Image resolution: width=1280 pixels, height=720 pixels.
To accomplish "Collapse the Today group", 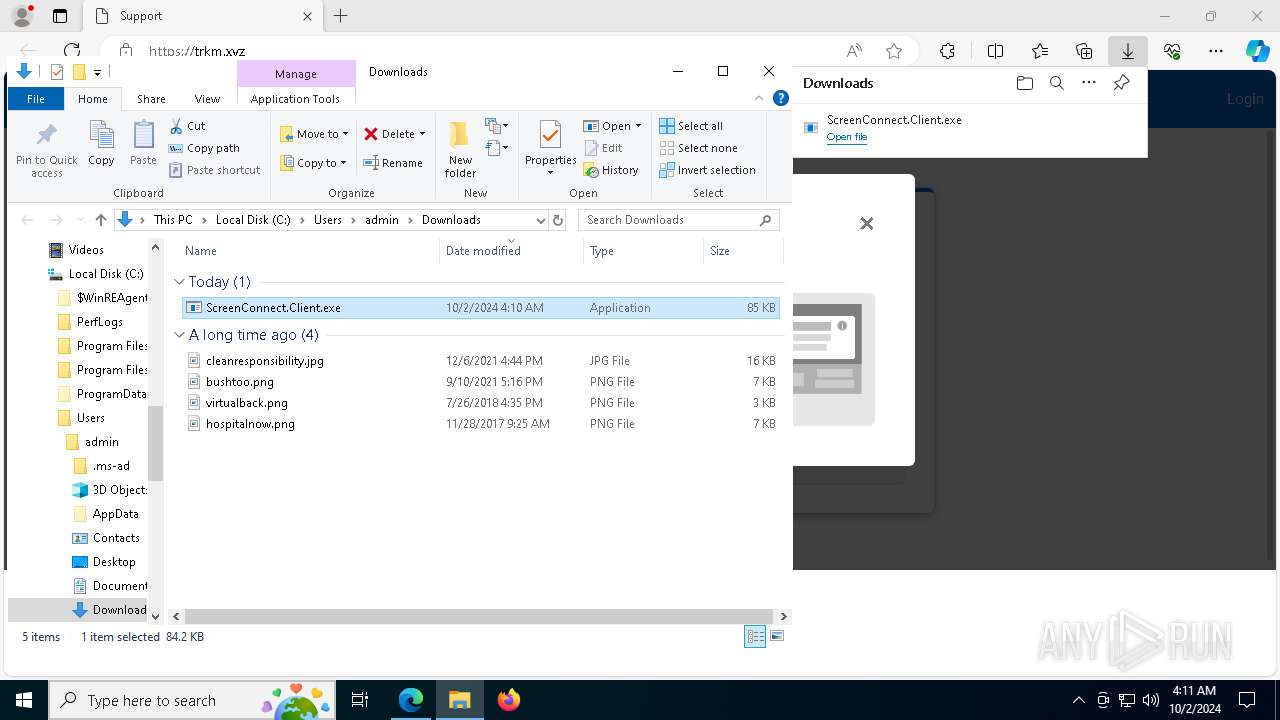I will pos(179,282).
